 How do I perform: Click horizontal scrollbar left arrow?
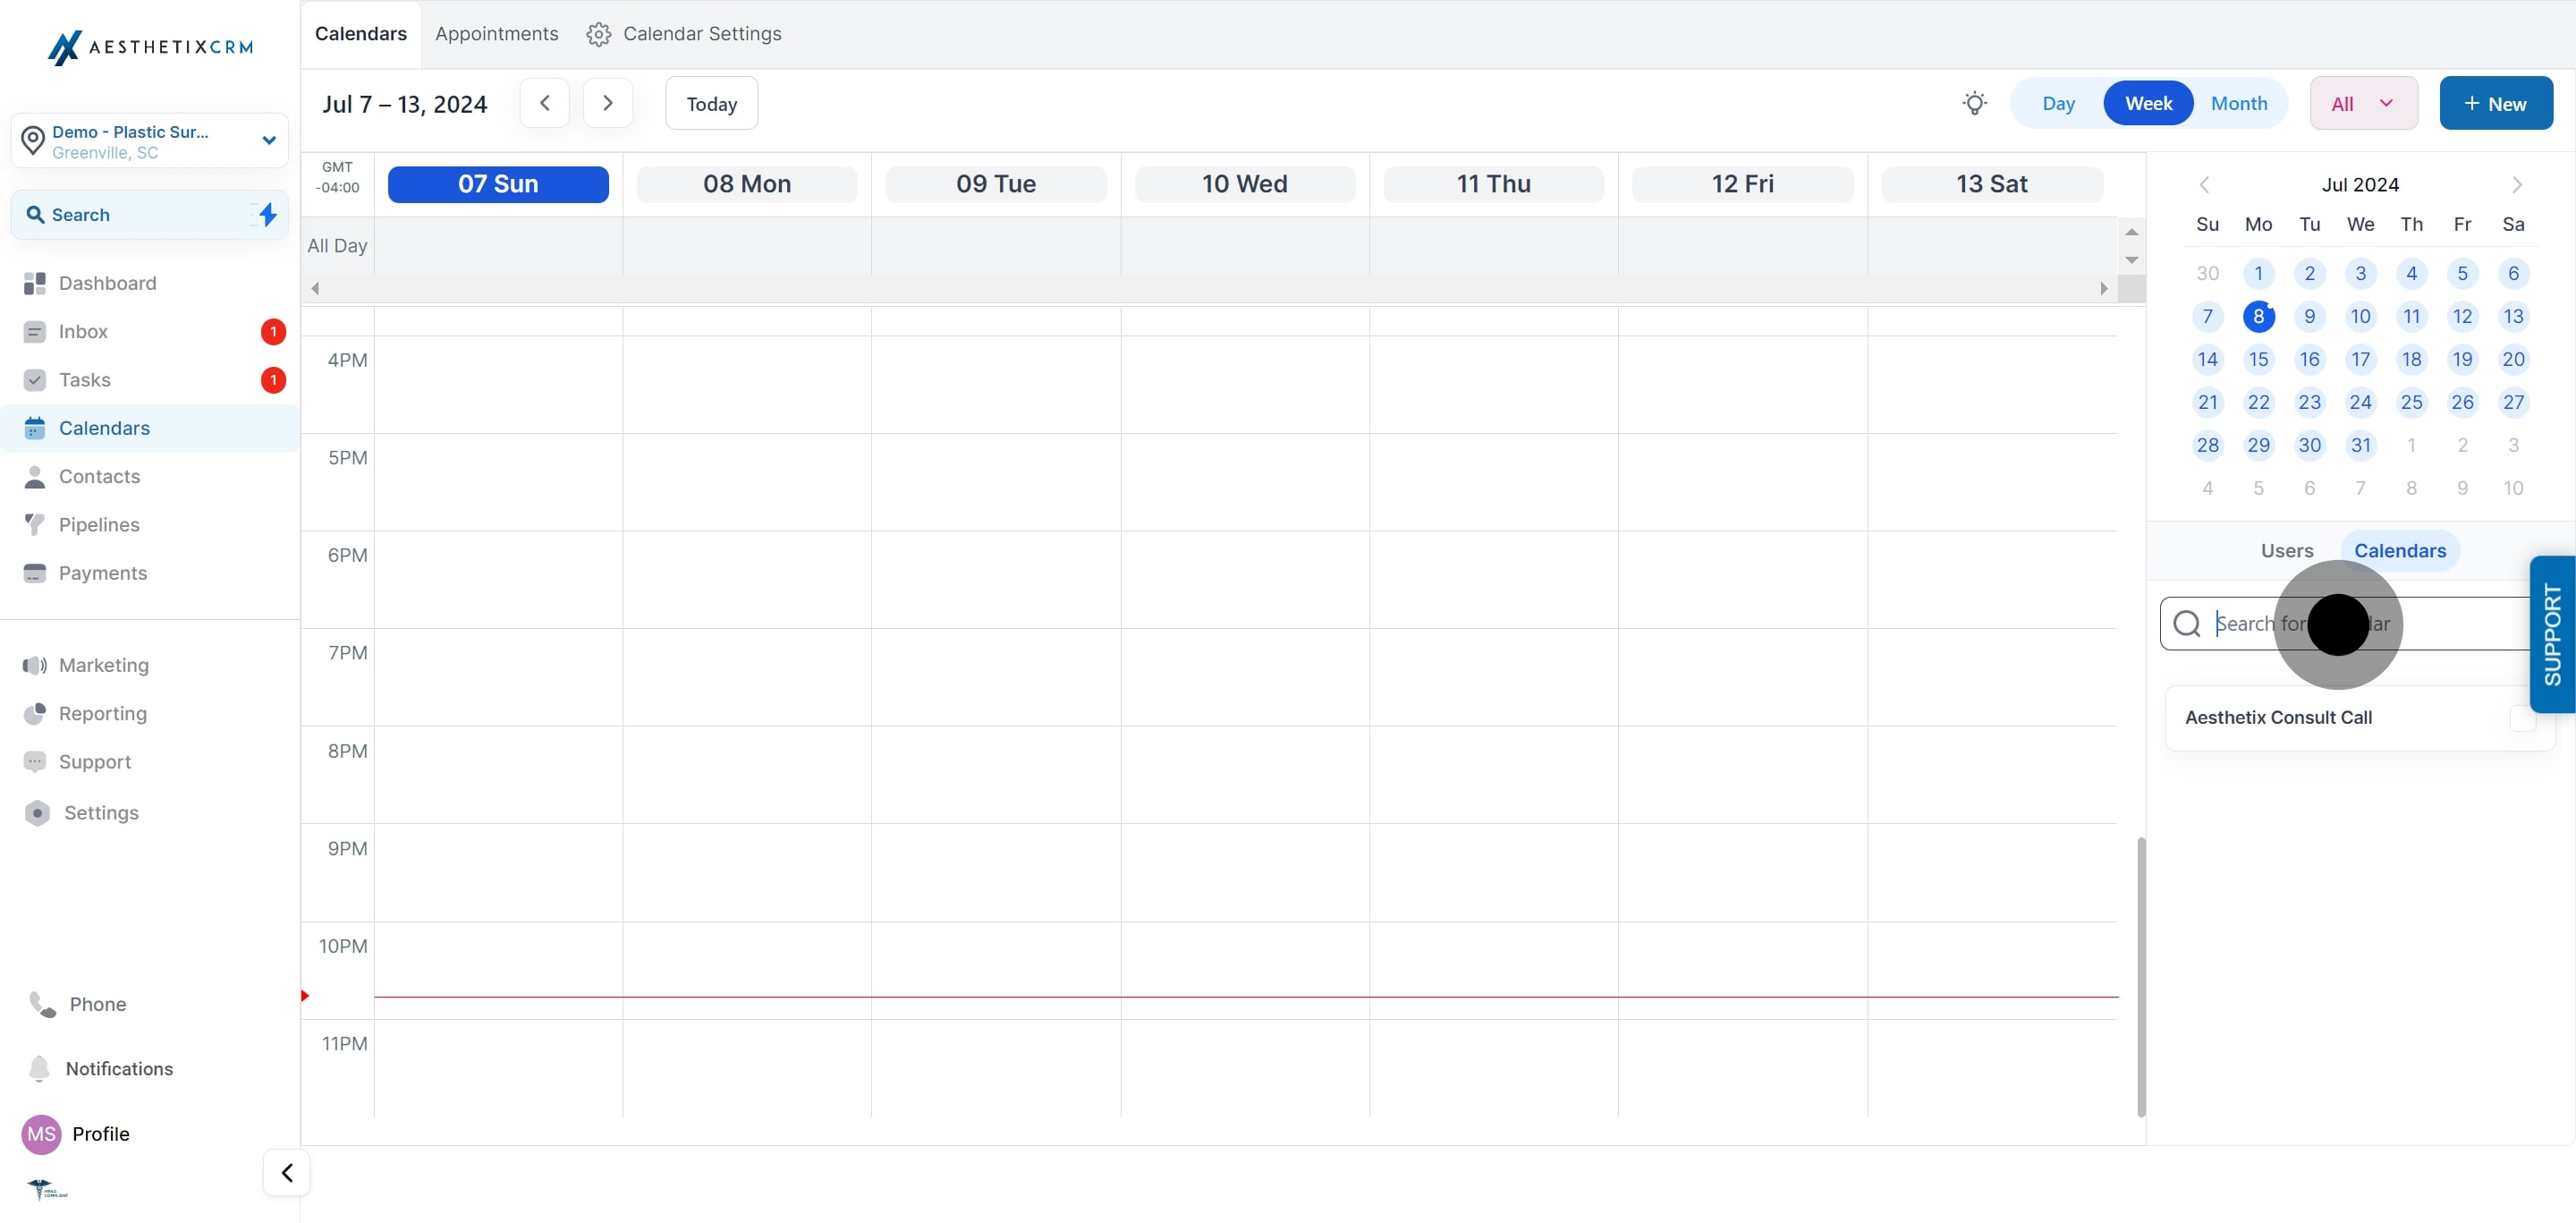pos(315,288)
